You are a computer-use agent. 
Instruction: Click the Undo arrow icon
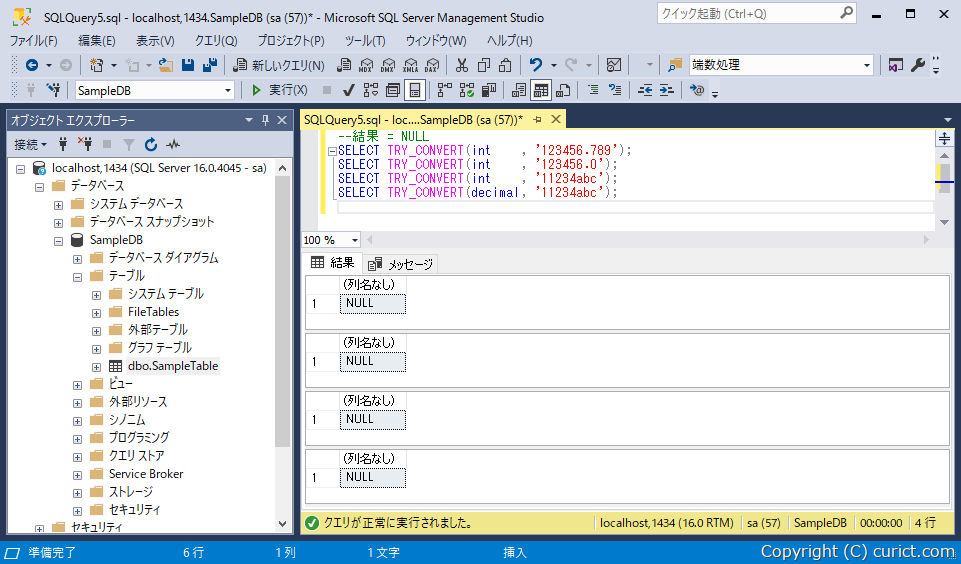click(536, 65)
